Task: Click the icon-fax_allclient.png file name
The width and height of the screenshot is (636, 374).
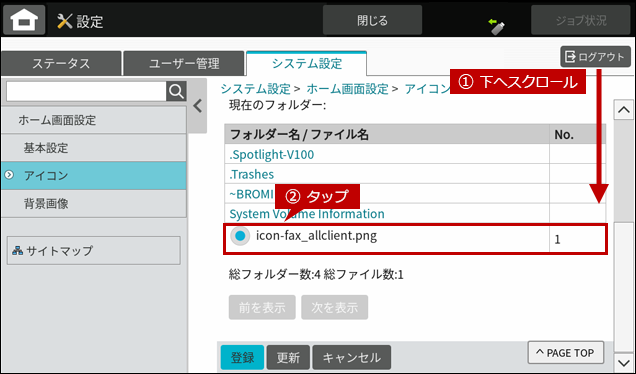Action: click(x=316, y=236)
